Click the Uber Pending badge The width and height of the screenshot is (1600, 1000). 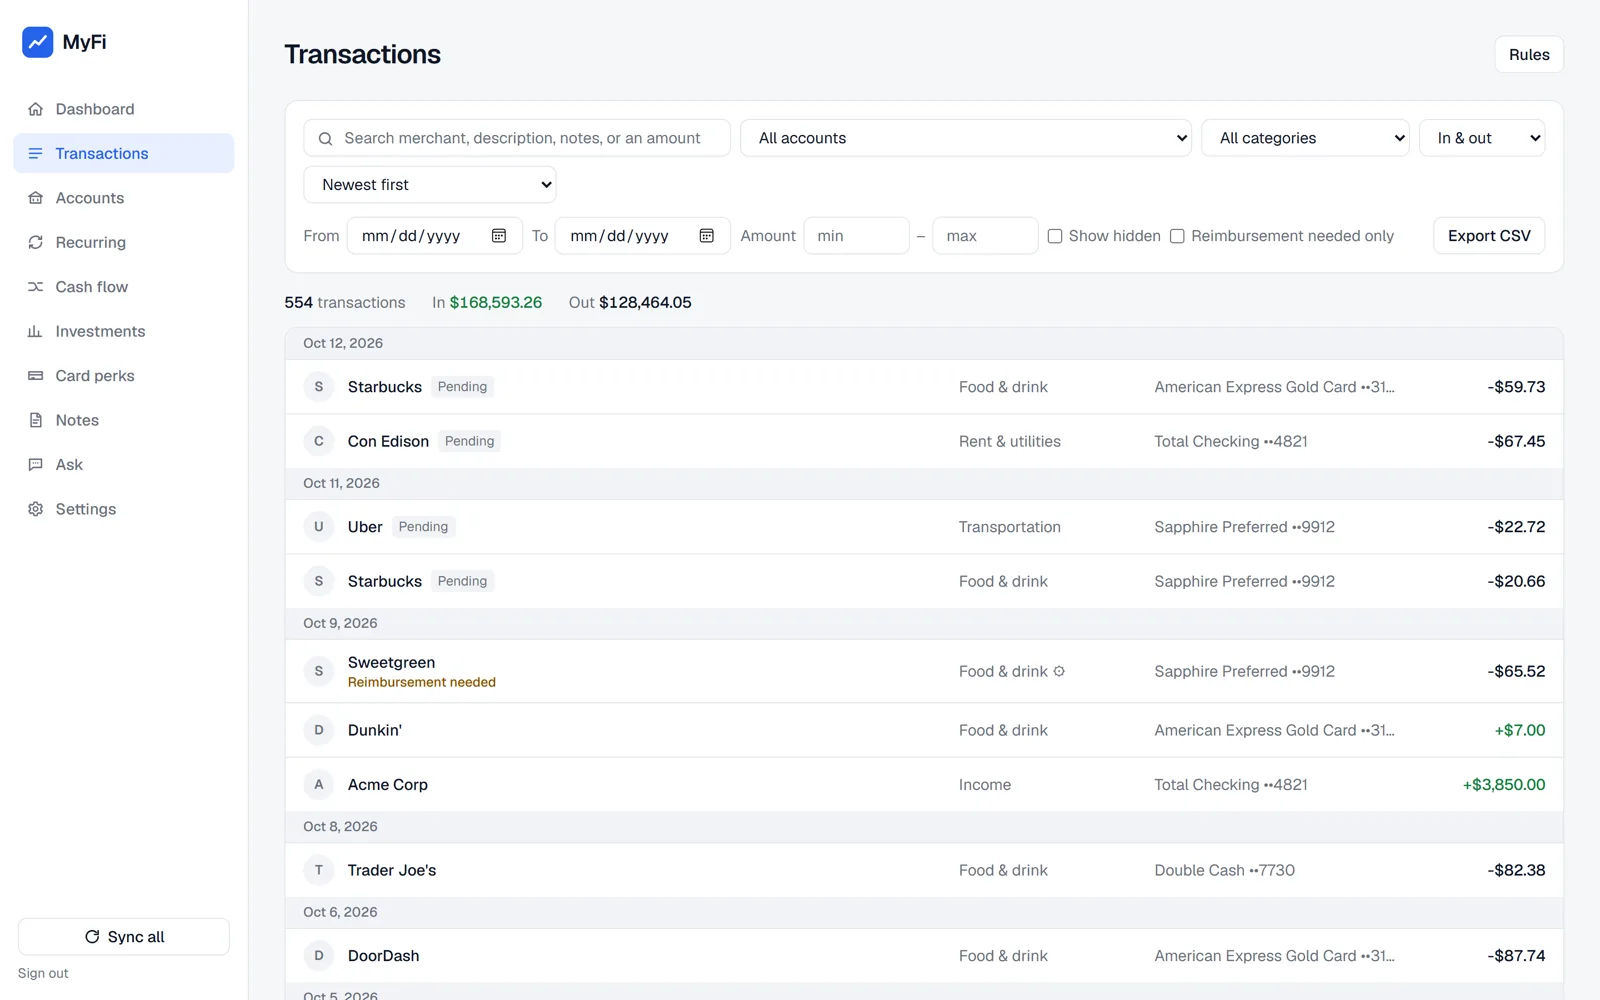tap(423, 527)
